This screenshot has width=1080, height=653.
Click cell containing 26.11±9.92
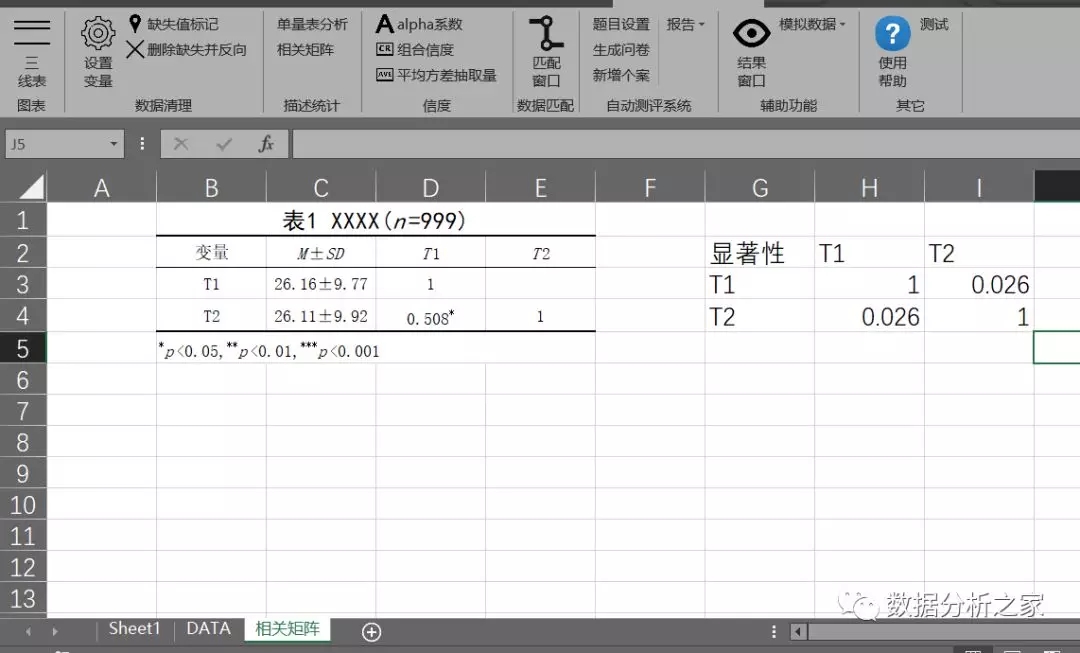pos(321,316)
